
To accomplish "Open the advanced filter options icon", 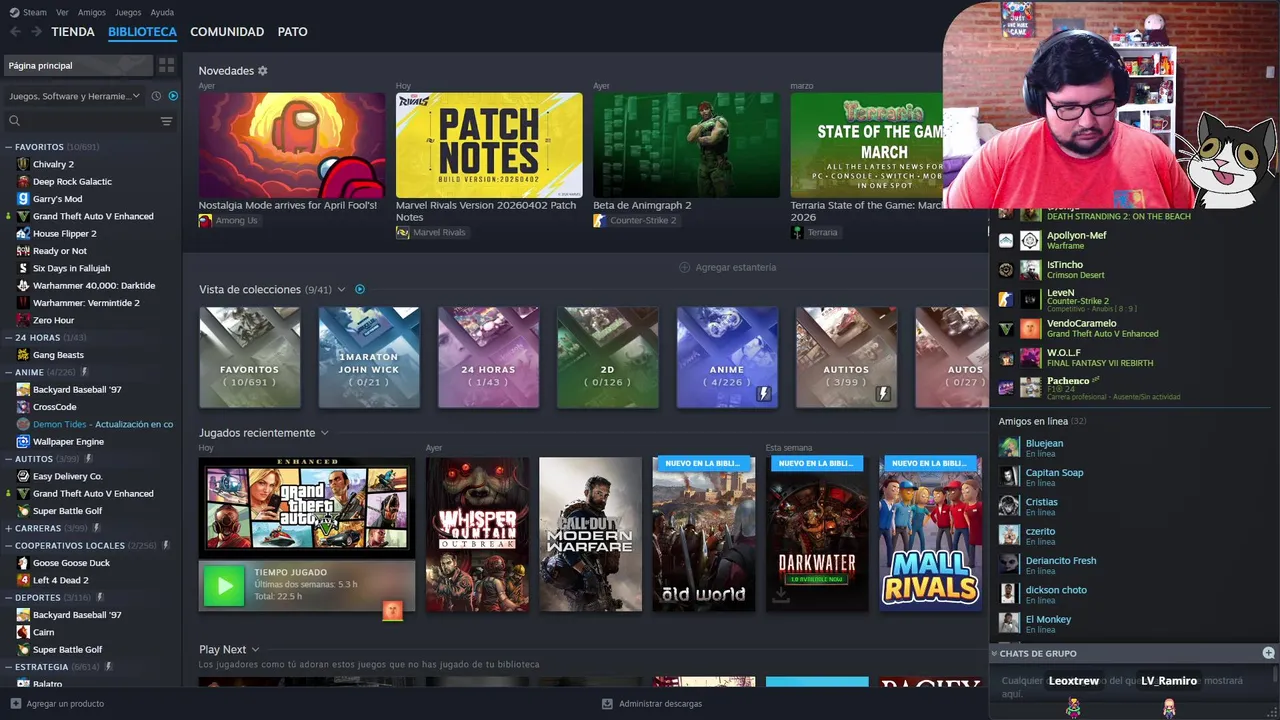I will coord(166,121).
